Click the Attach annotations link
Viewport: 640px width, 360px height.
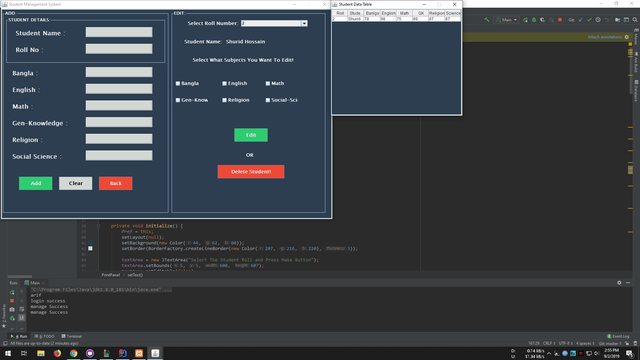(604, 37)
